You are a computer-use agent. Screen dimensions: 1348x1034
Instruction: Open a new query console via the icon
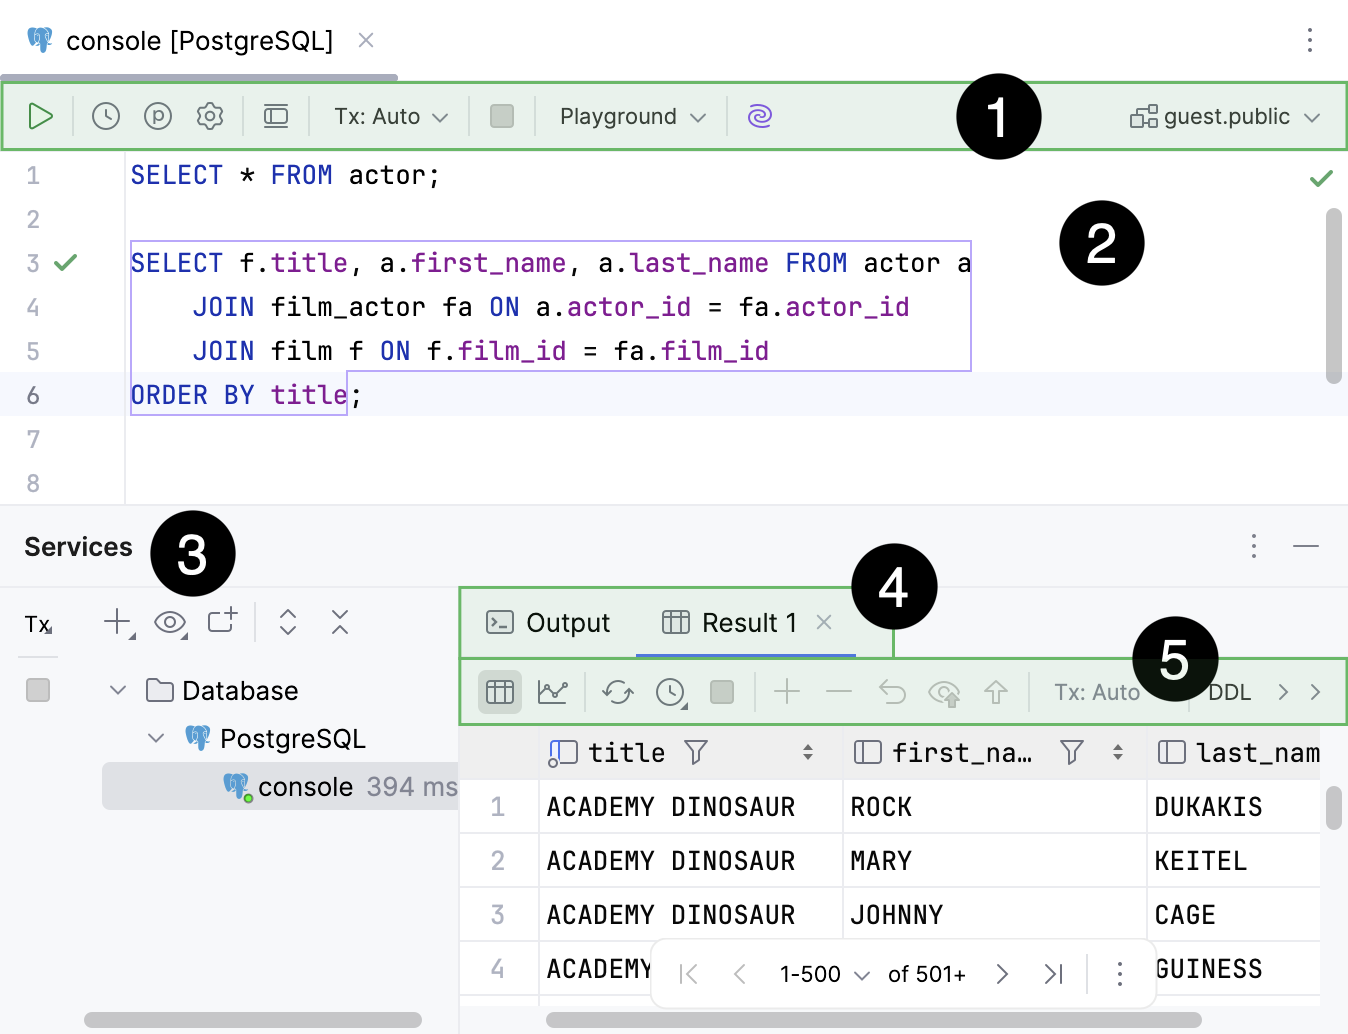pyautogui.click(x=221, y=622)
